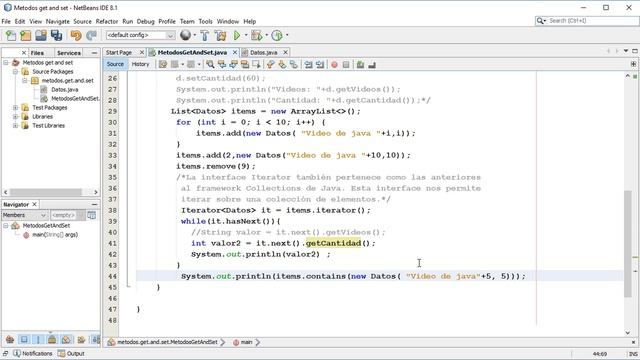
Task: Click the Last Edit icon in editor toolbar
Action: pyautogui.click(x=162, y=64)
